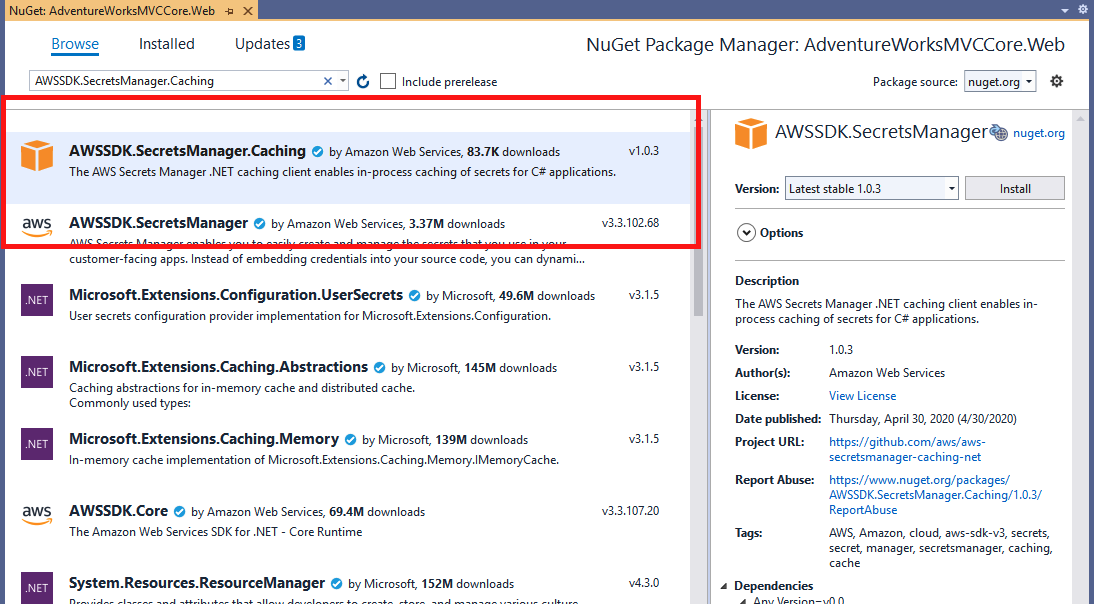Collapse the Options section

point(746,232)
